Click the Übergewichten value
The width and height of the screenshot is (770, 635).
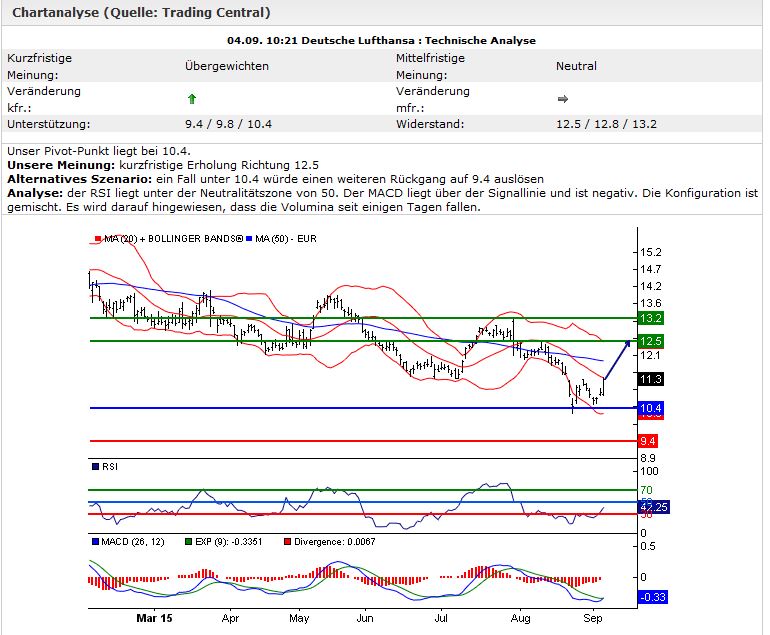[227, 66]
